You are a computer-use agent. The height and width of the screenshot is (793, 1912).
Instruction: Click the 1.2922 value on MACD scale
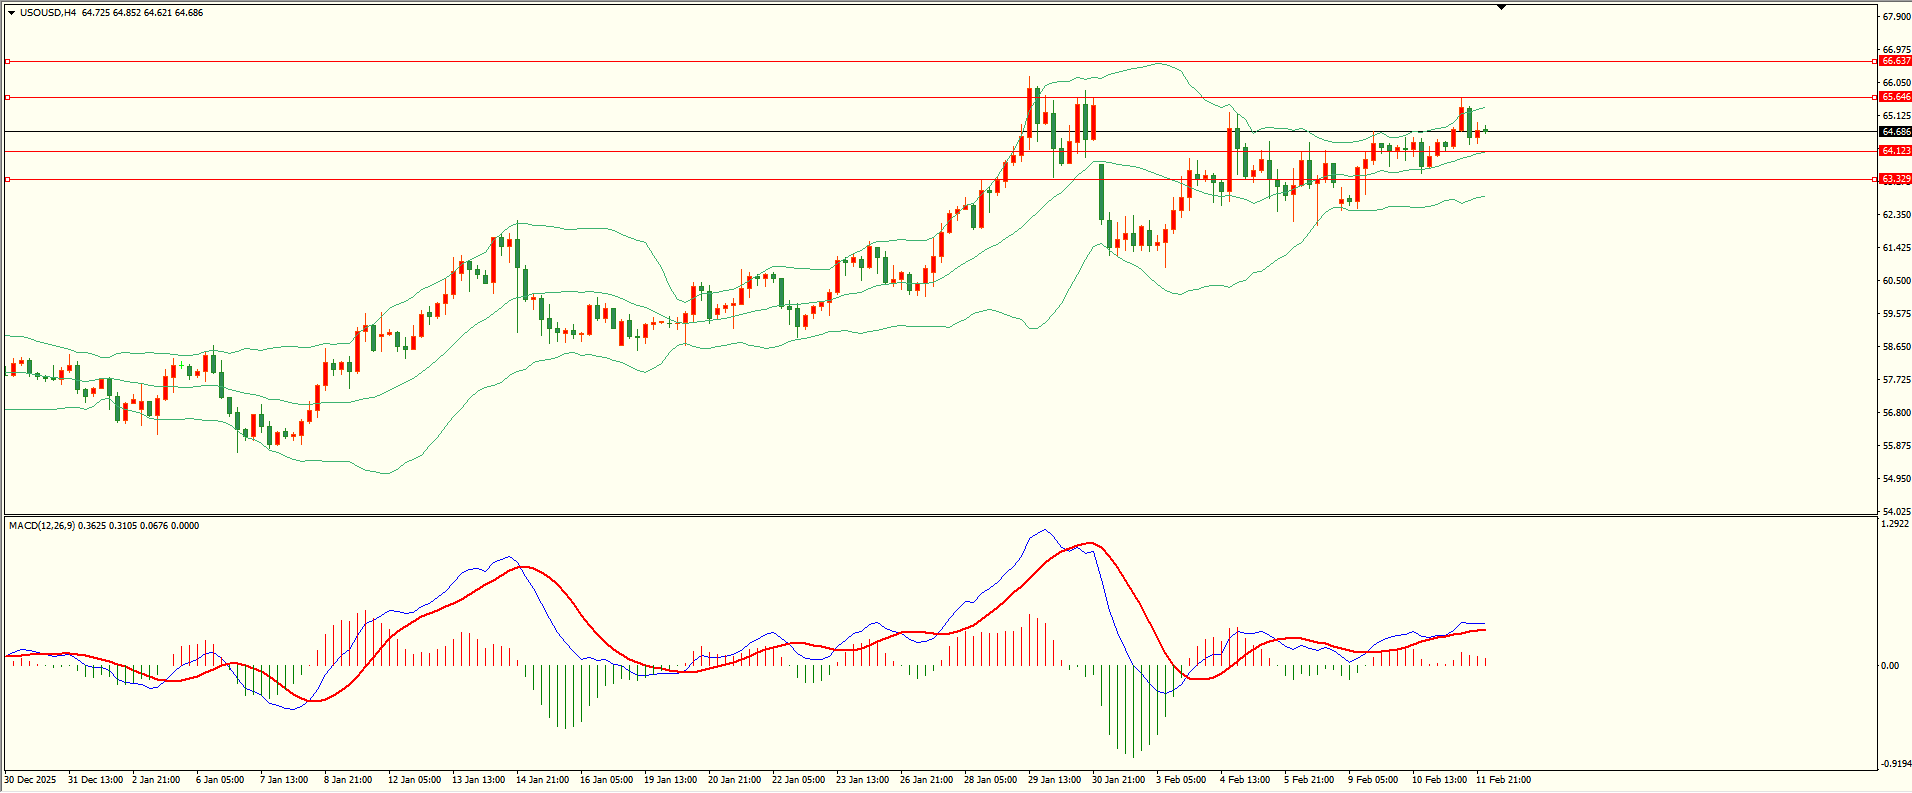[x=1895, y=524]
